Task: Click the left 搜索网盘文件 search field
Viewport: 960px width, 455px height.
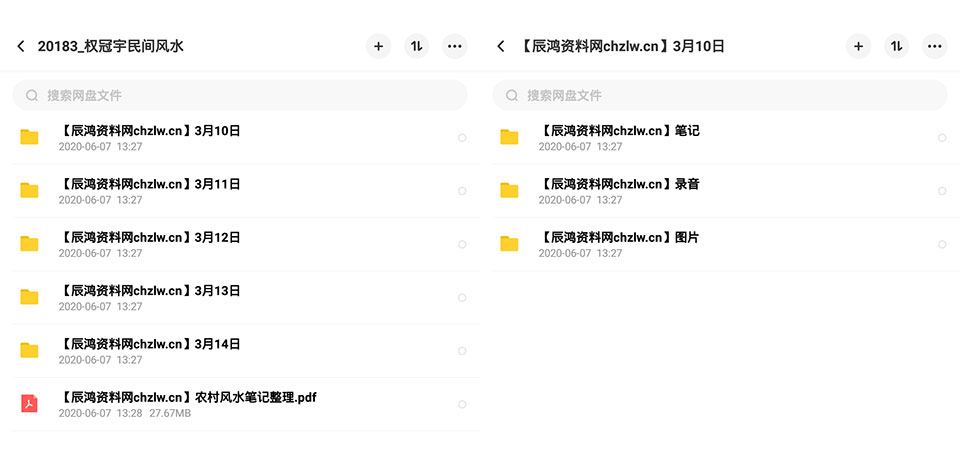Action: 240,96
